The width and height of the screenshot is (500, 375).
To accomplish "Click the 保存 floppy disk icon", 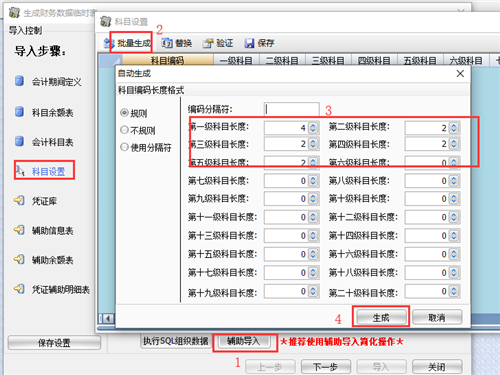I will tap(249, 43).
